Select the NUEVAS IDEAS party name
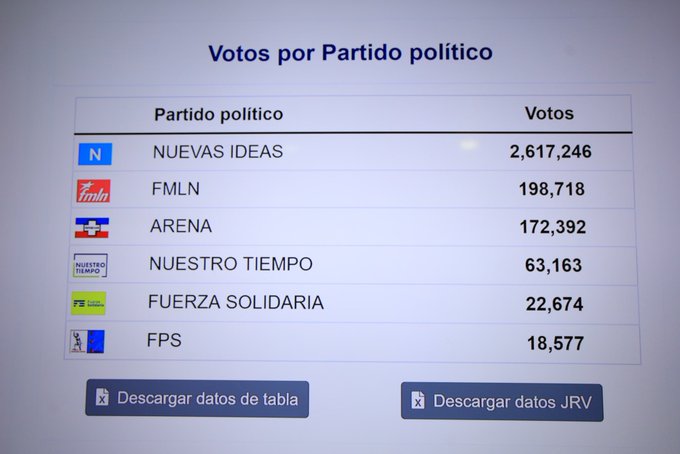The image size is (680, 454). (217, 152)
